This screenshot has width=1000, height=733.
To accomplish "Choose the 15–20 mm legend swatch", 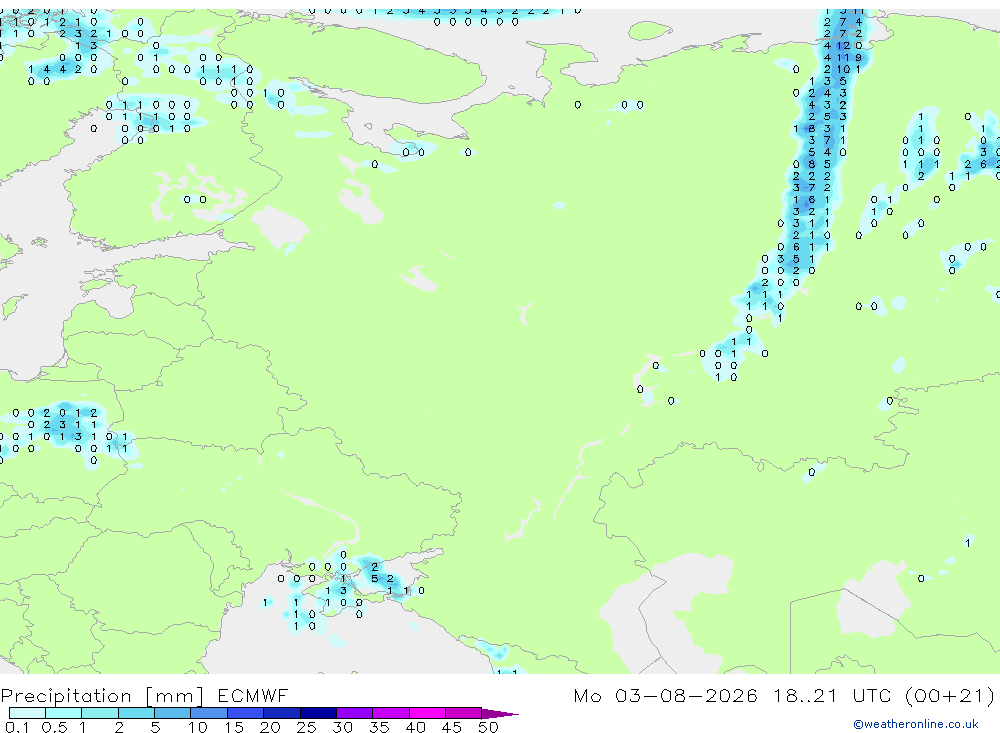I will (x=245, y=713).
